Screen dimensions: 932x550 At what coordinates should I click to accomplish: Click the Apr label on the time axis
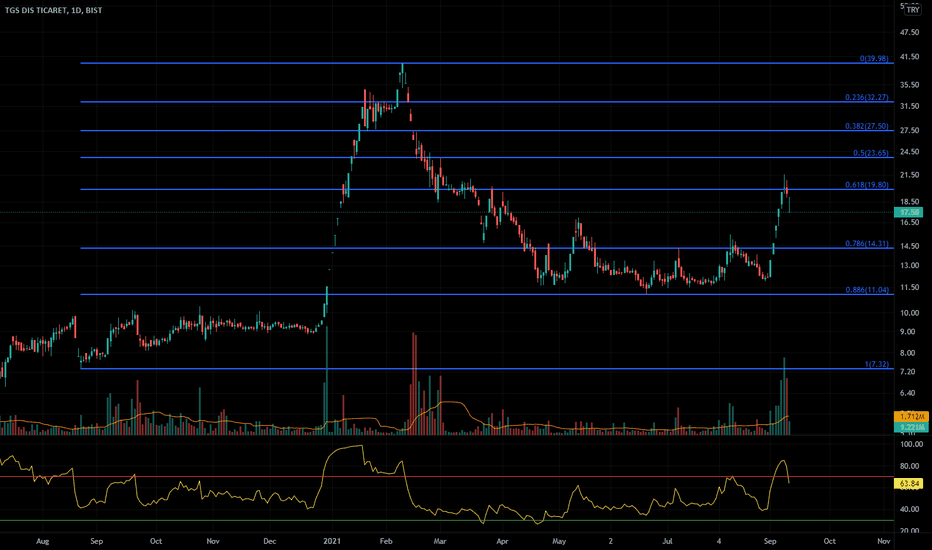point(502,541)
